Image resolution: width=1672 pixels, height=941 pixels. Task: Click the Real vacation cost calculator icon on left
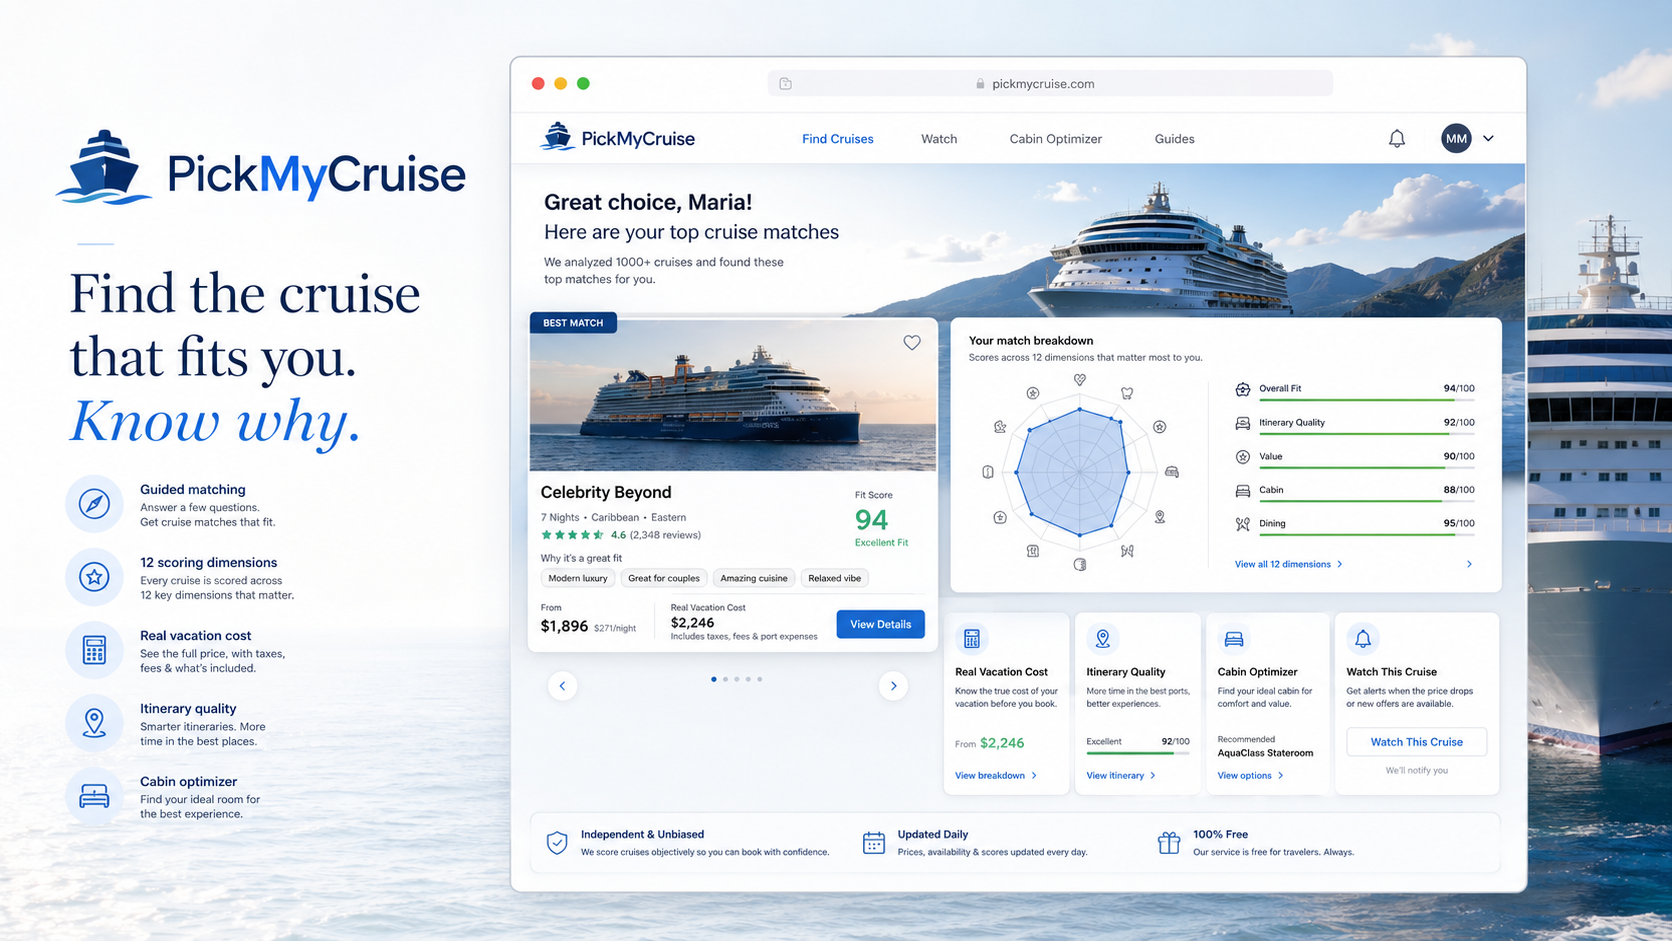pos(94,650)
